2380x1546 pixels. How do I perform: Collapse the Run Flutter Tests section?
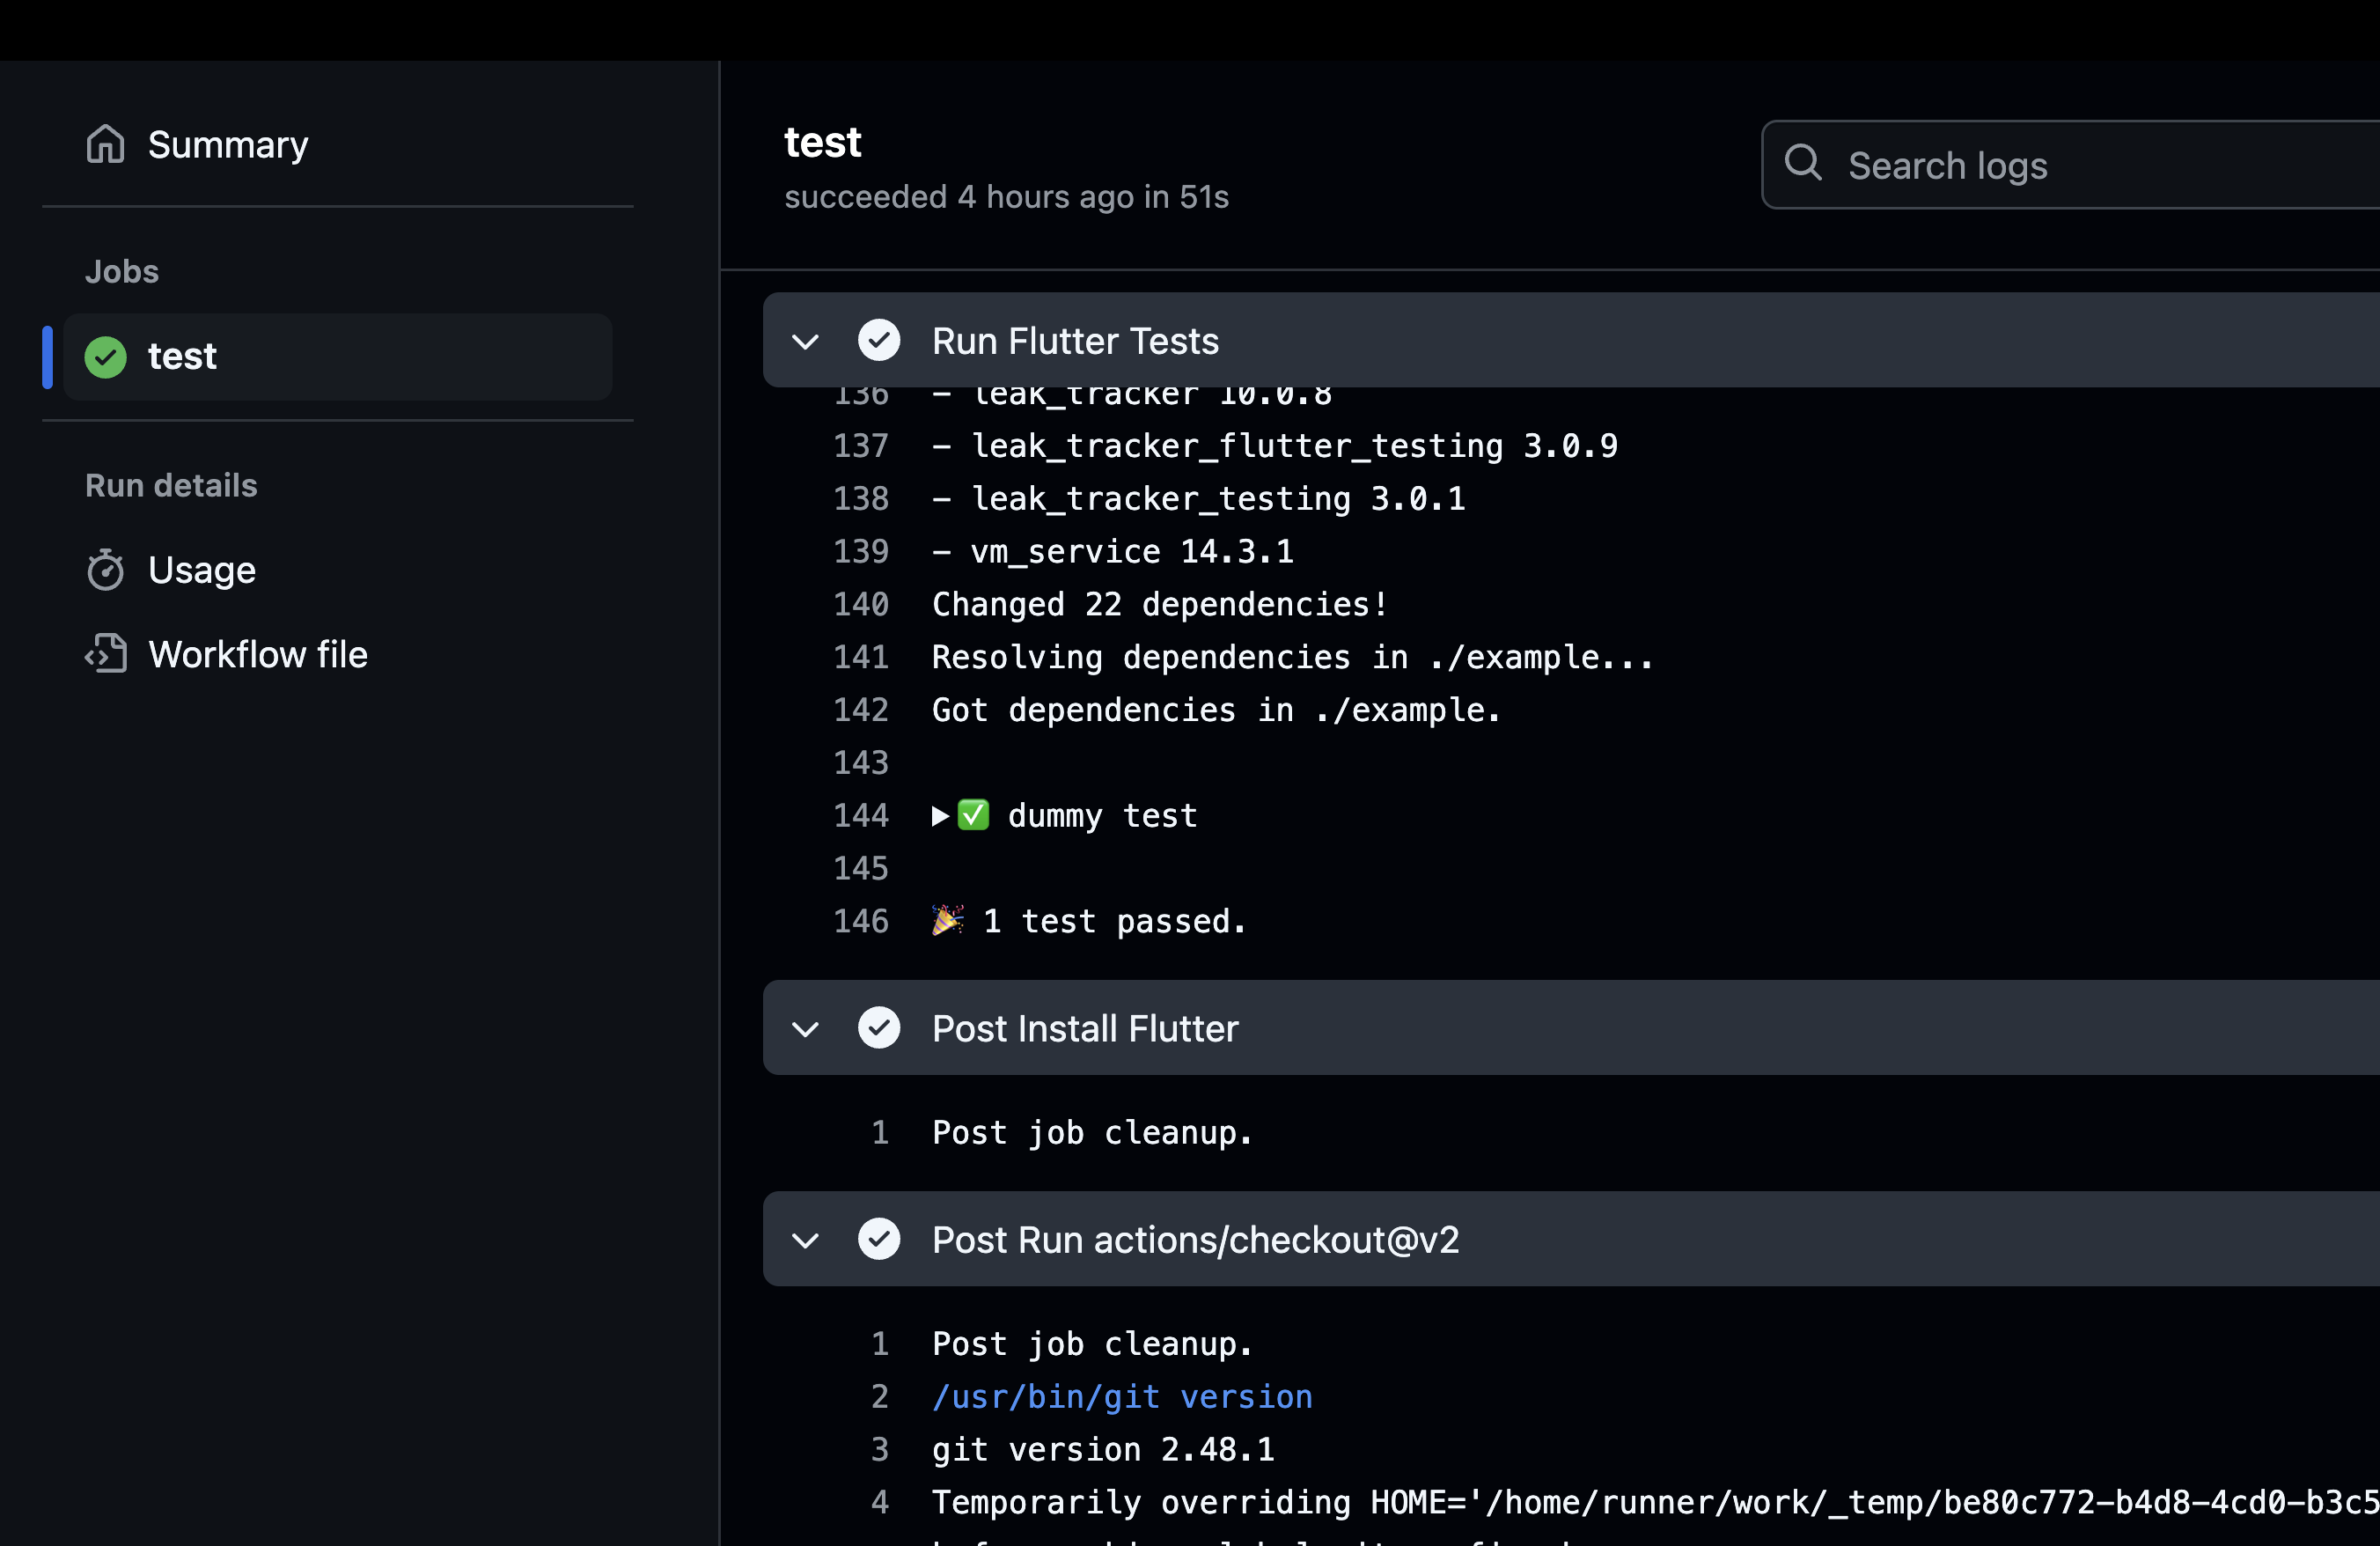[x=804, y=340]
